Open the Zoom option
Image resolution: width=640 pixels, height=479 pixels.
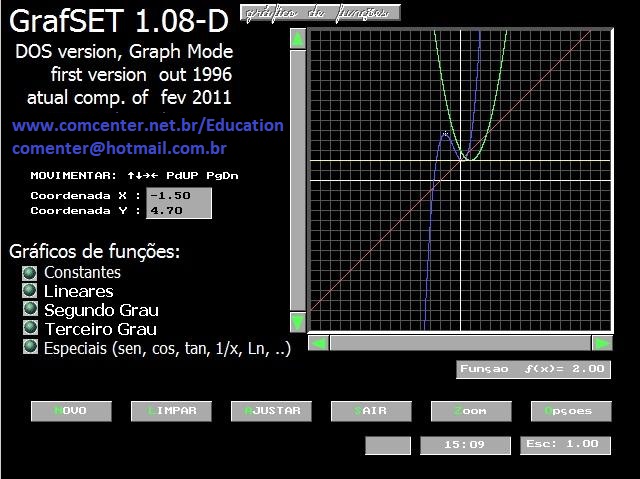click(471, 411)
